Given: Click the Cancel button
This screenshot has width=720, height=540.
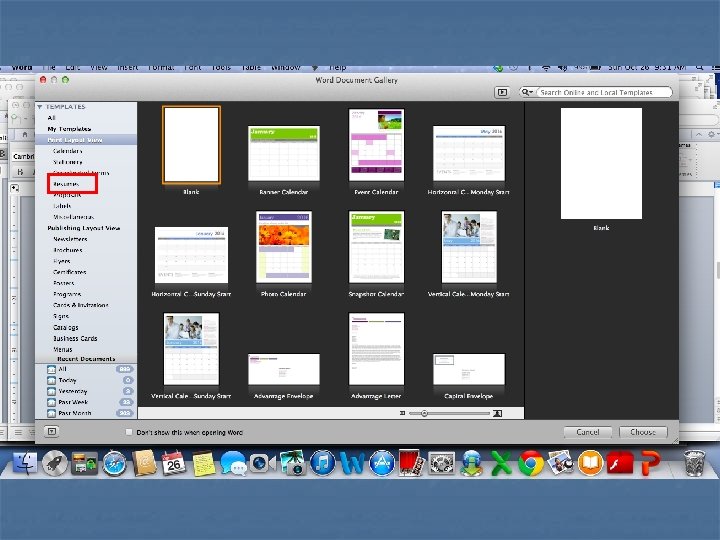Looking at the screenshot, I should point(588,432).
